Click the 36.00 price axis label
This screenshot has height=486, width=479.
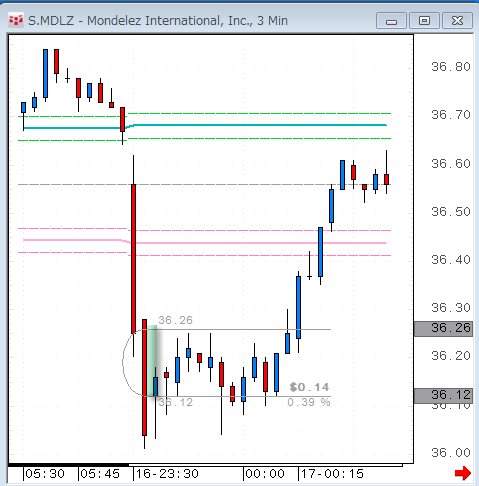451,453
